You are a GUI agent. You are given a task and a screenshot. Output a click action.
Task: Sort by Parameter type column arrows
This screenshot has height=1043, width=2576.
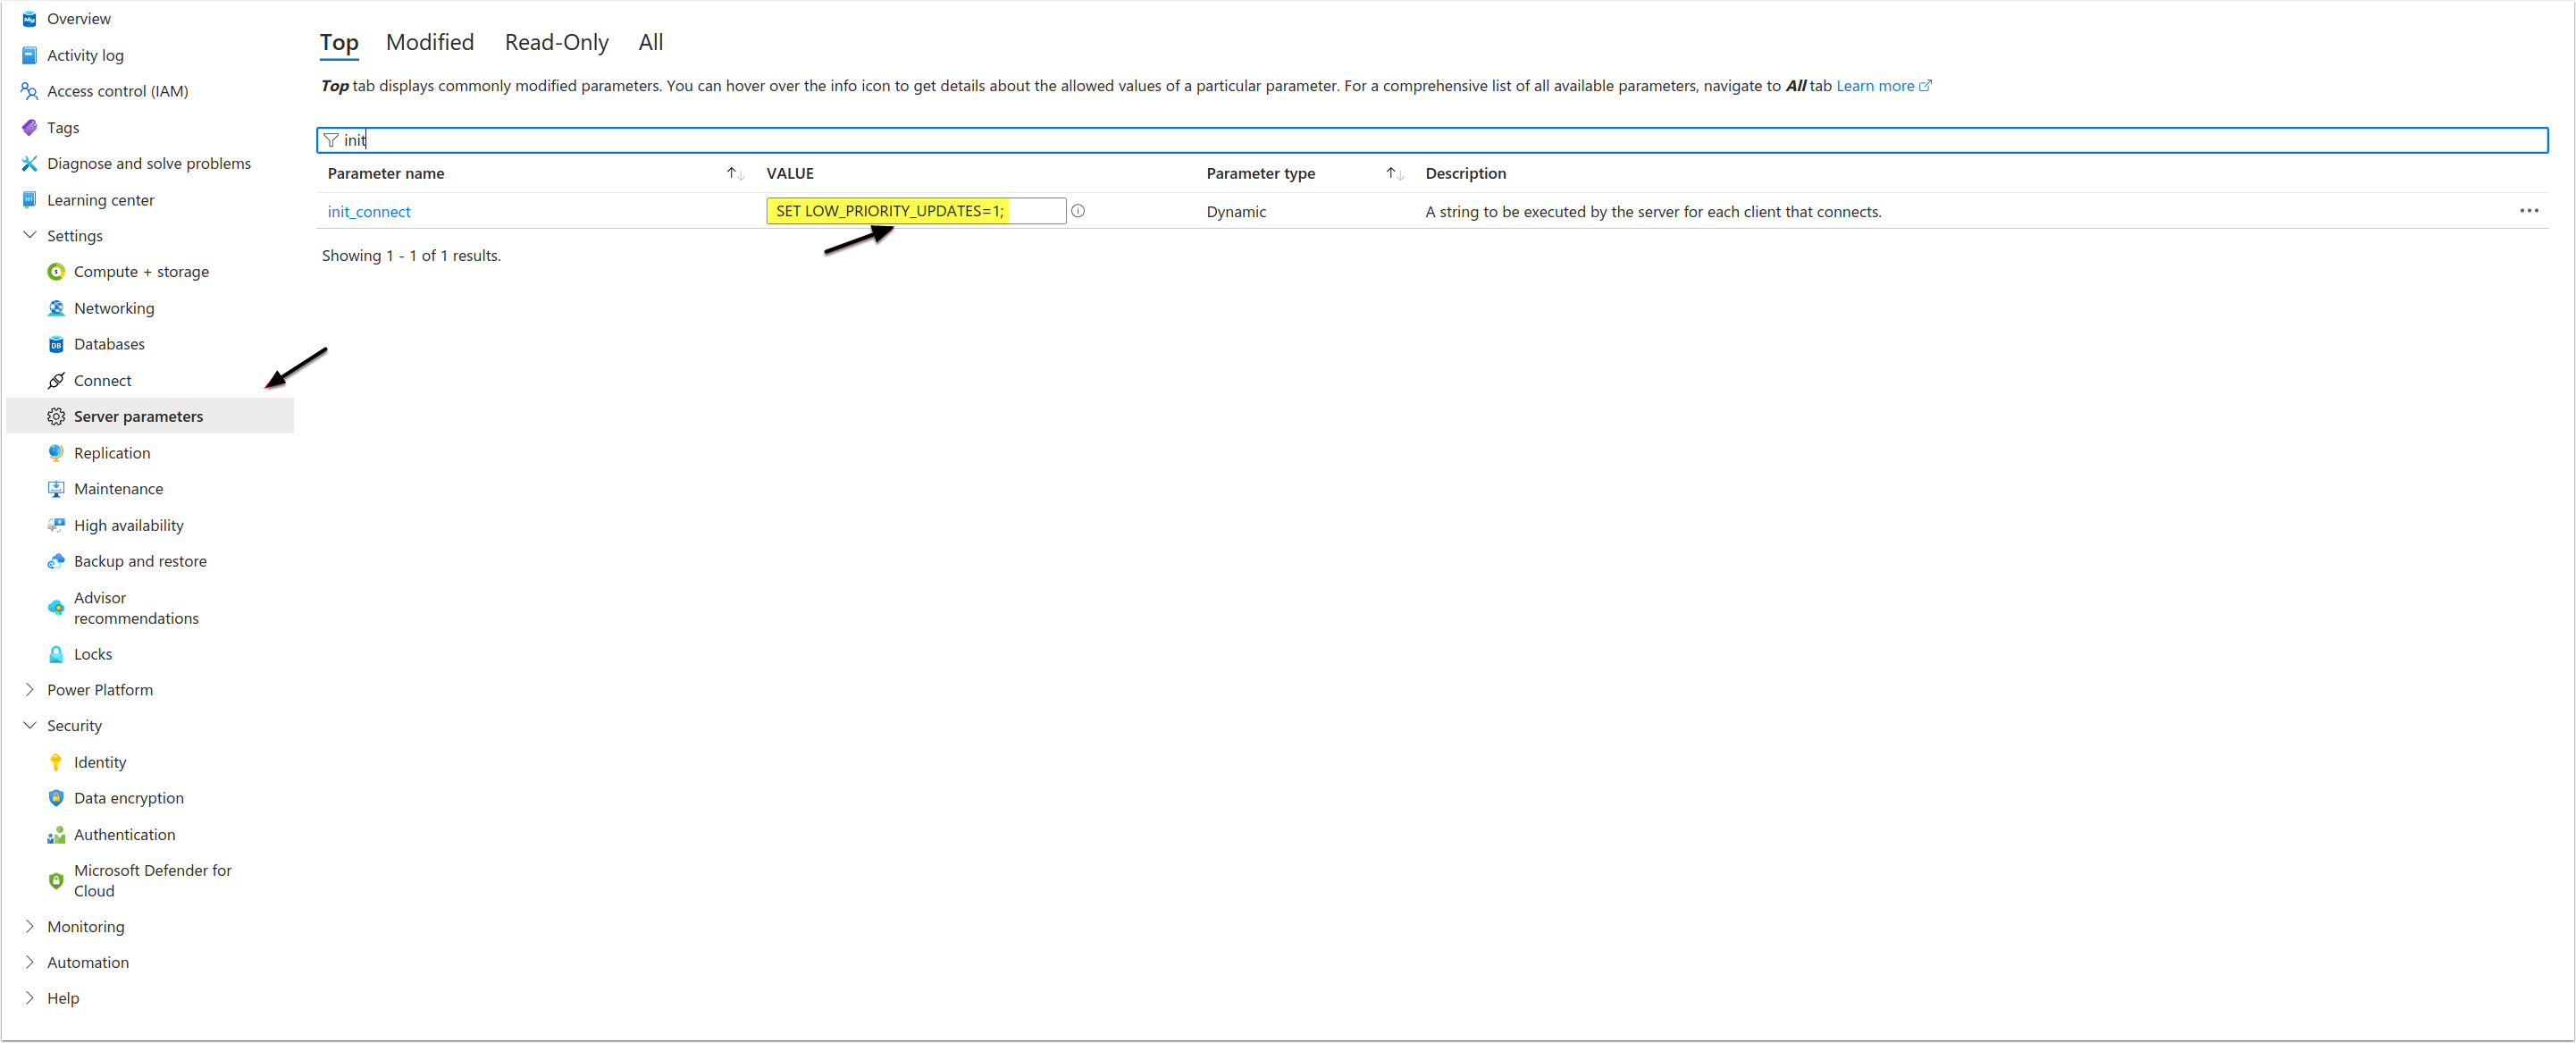coord(1394,174)
